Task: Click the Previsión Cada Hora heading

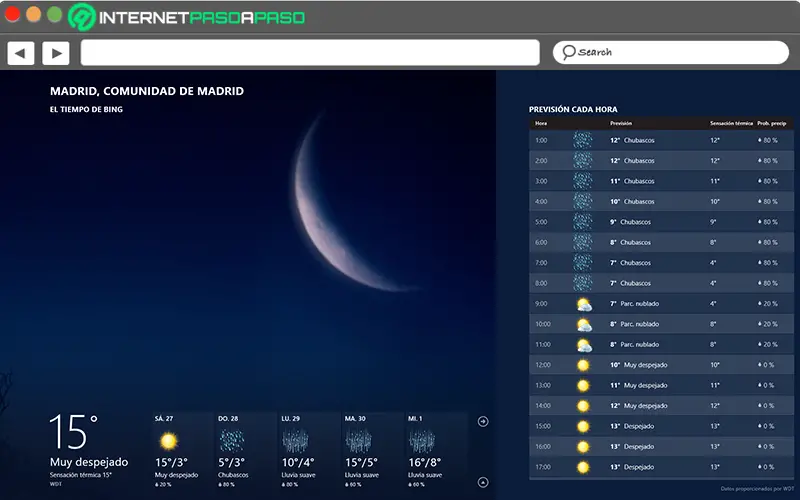Action: 573,109
